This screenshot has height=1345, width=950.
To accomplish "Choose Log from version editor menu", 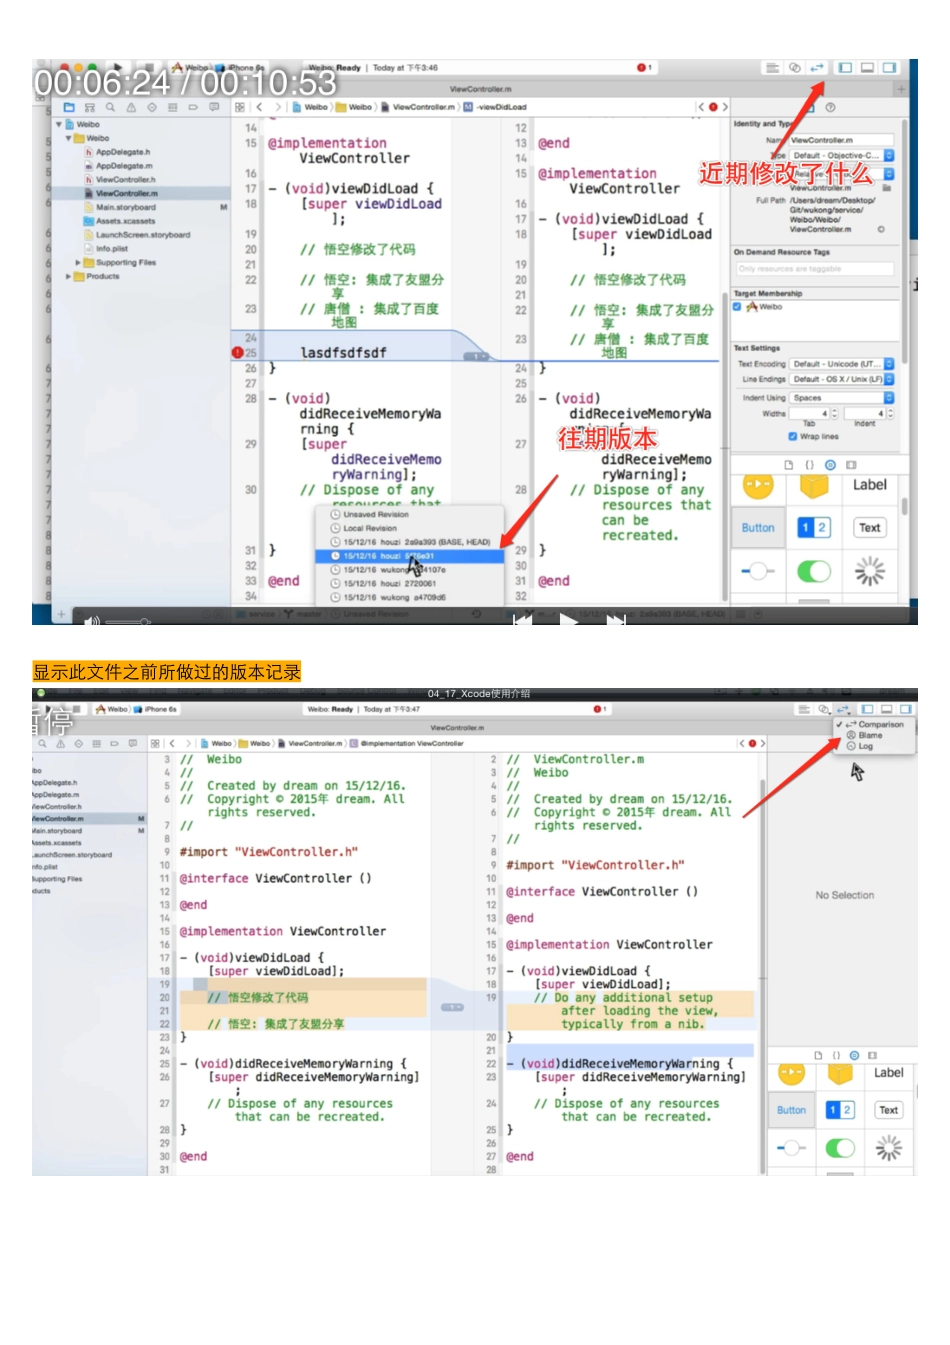I will pyautogui.click(x=865, y=746).
